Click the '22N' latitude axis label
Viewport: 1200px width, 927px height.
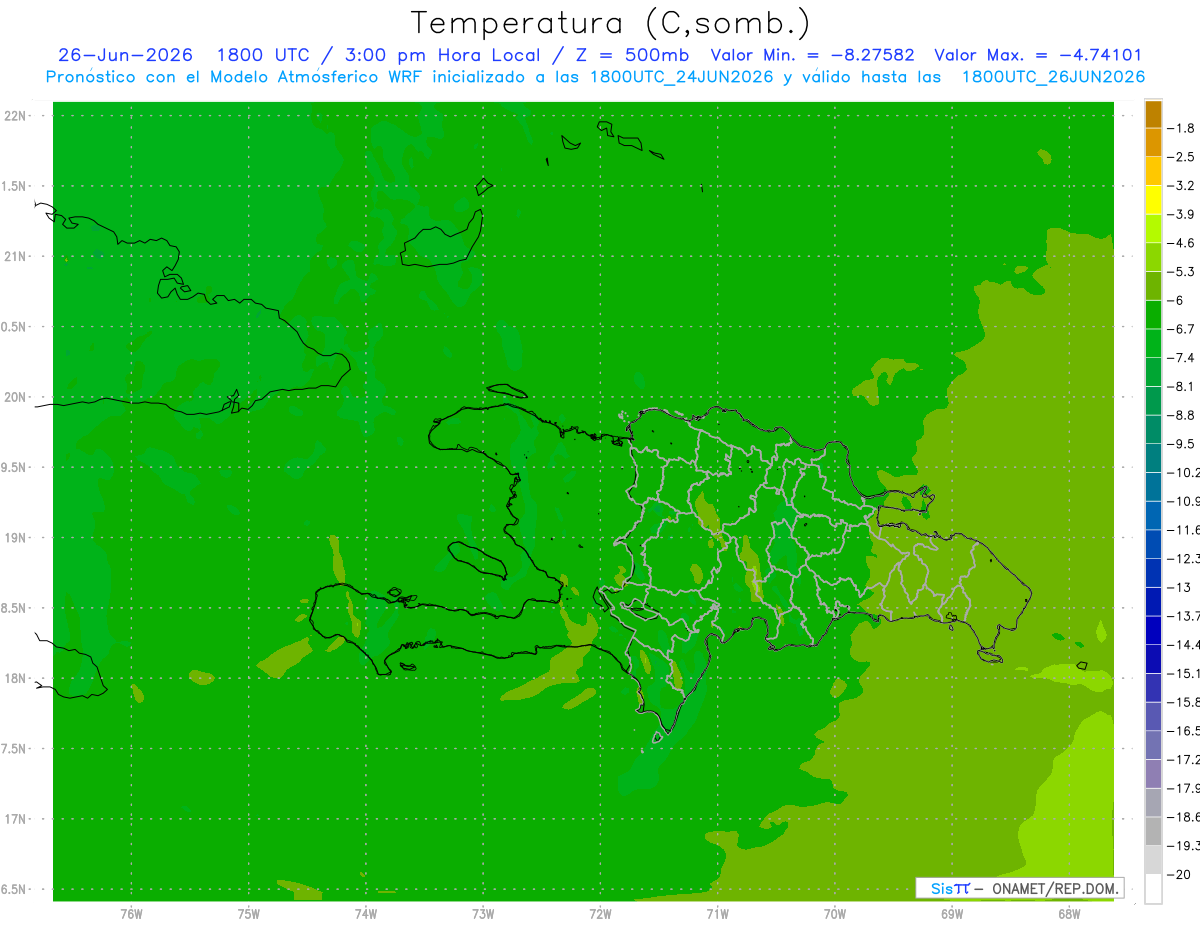click(x=15, y=116)
